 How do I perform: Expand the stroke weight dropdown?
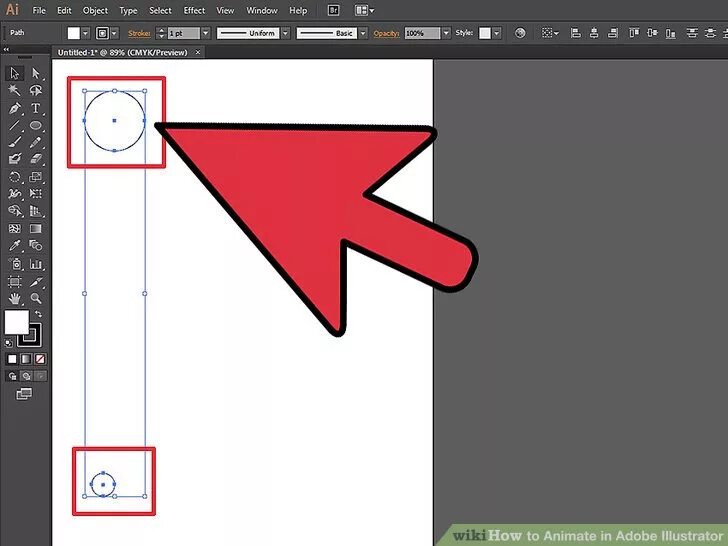(206, 33)
